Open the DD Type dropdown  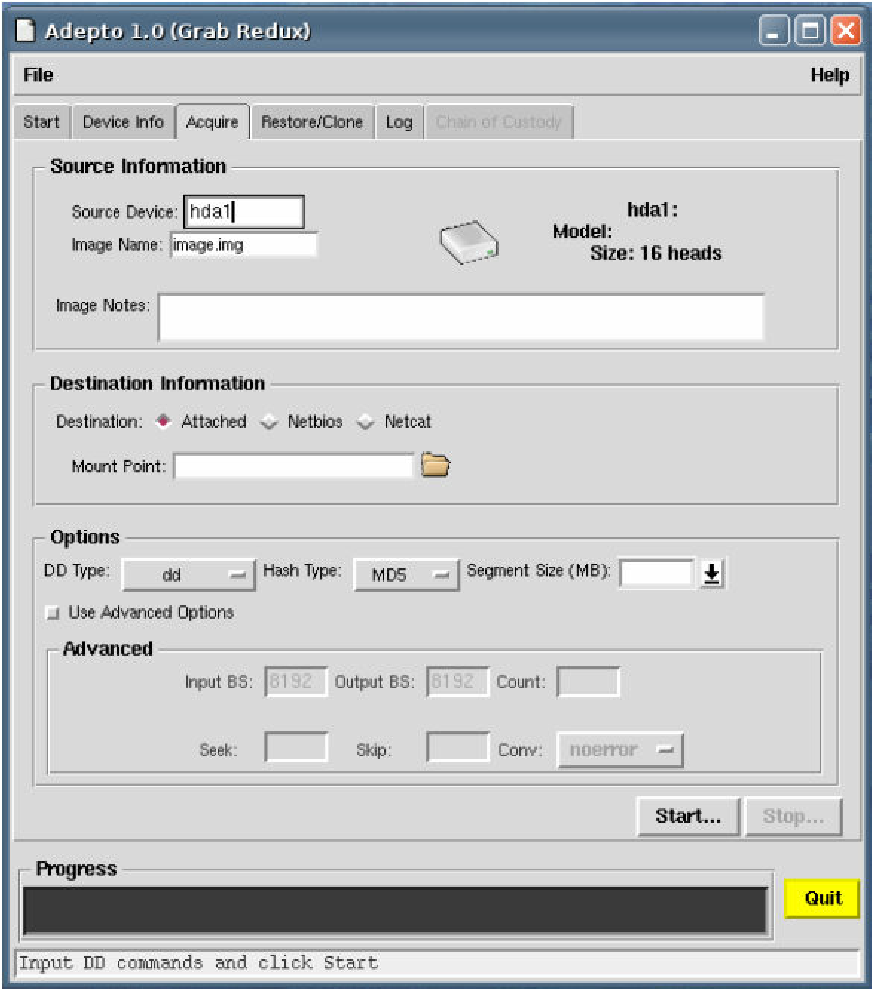point(187,575)
